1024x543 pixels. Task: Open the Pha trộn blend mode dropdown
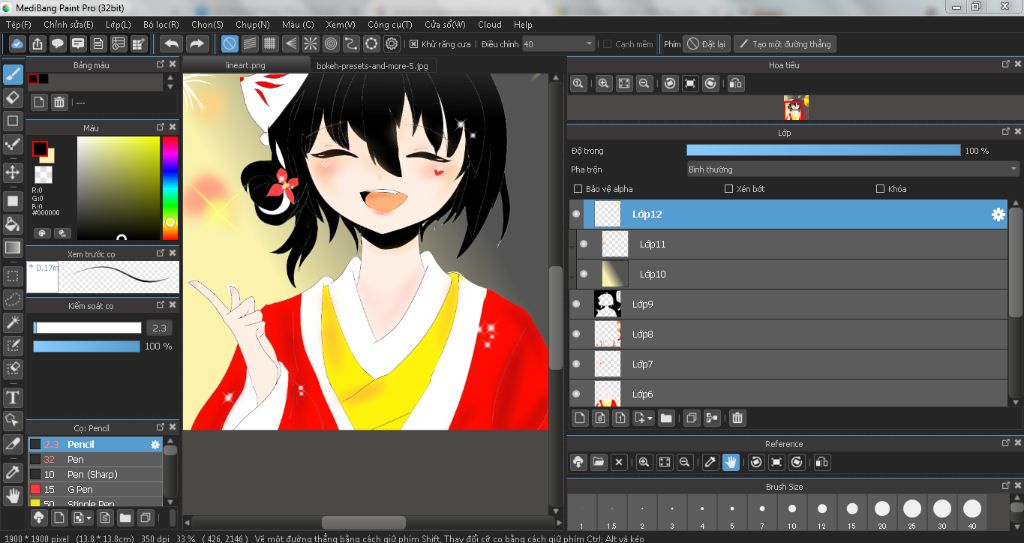852,170
